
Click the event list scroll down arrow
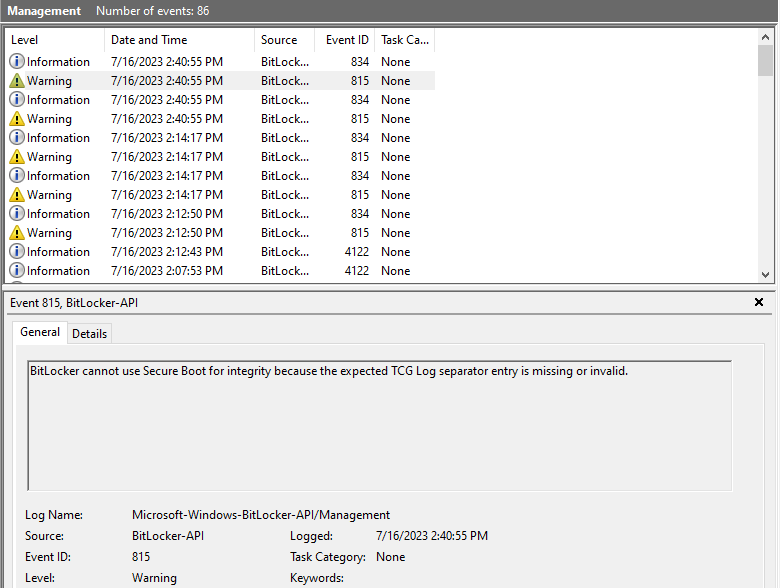[x=765, y=275]
